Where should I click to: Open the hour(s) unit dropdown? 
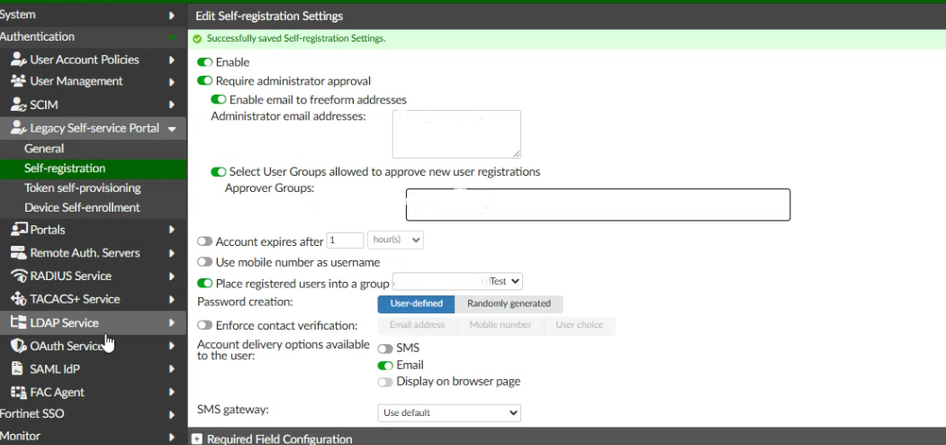[x=395, y=240]
